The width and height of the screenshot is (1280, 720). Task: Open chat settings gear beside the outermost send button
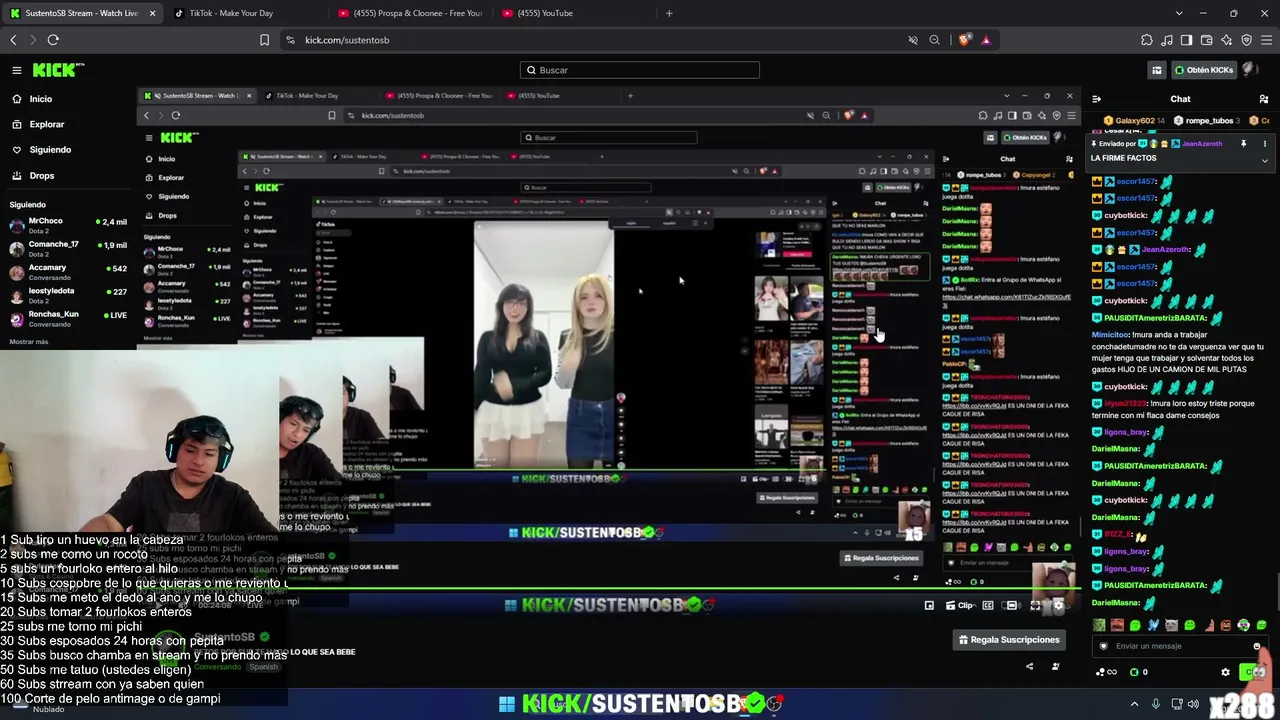tap(1226, 672)
